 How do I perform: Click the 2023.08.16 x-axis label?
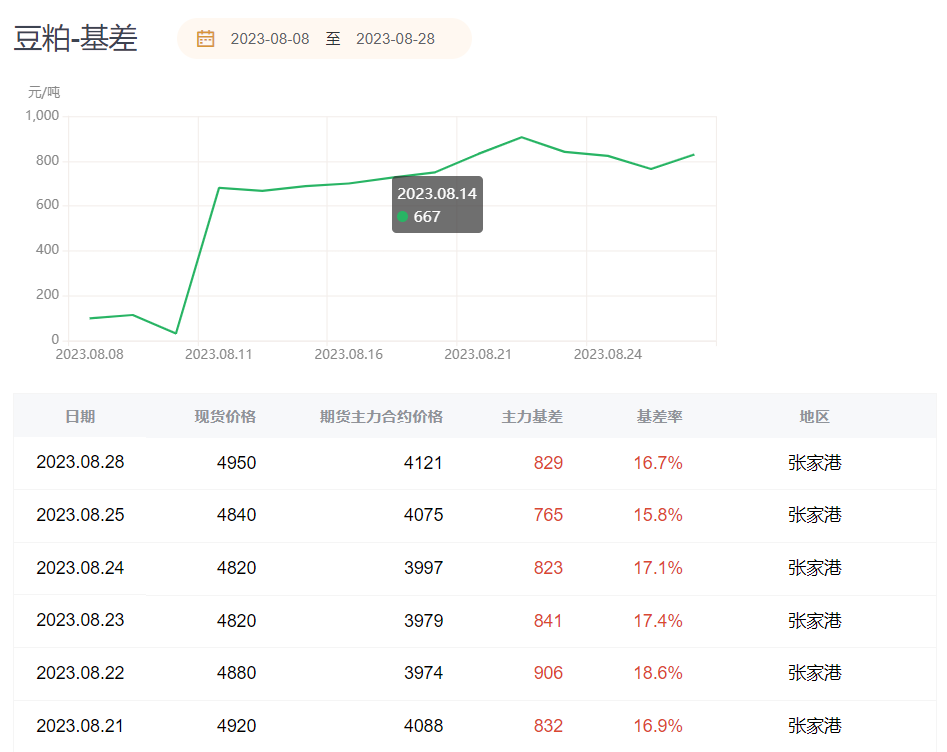[x=348, y=355]
